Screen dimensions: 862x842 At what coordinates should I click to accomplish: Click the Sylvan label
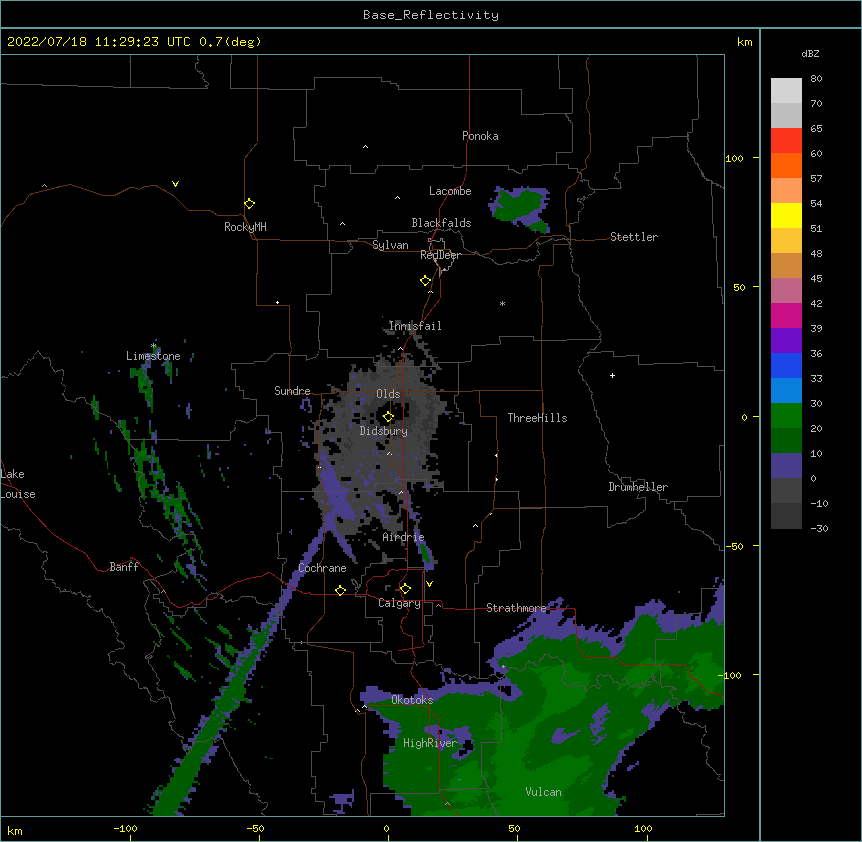click(390, 245)
